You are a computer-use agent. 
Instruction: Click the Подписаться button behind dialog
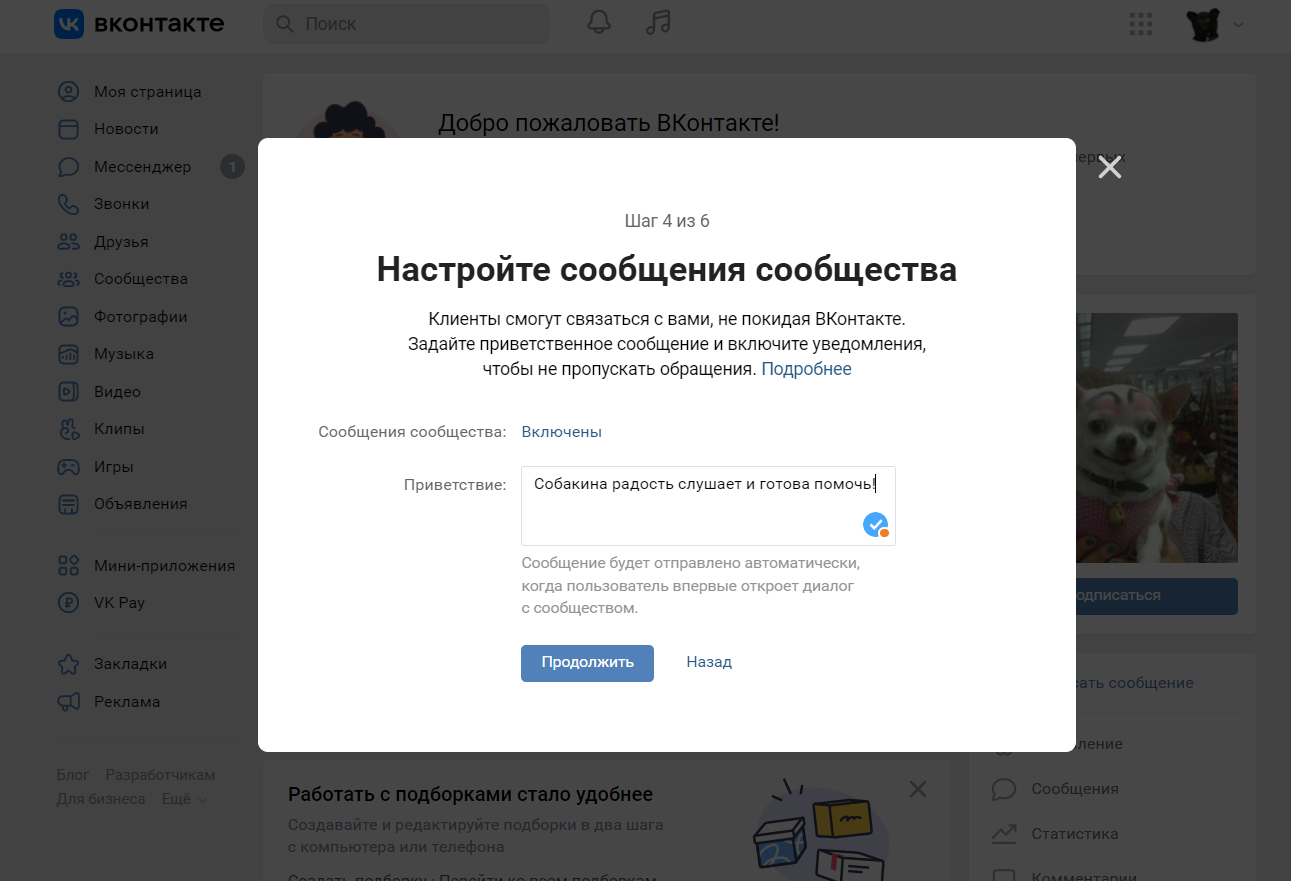[x=1157, y=596]
